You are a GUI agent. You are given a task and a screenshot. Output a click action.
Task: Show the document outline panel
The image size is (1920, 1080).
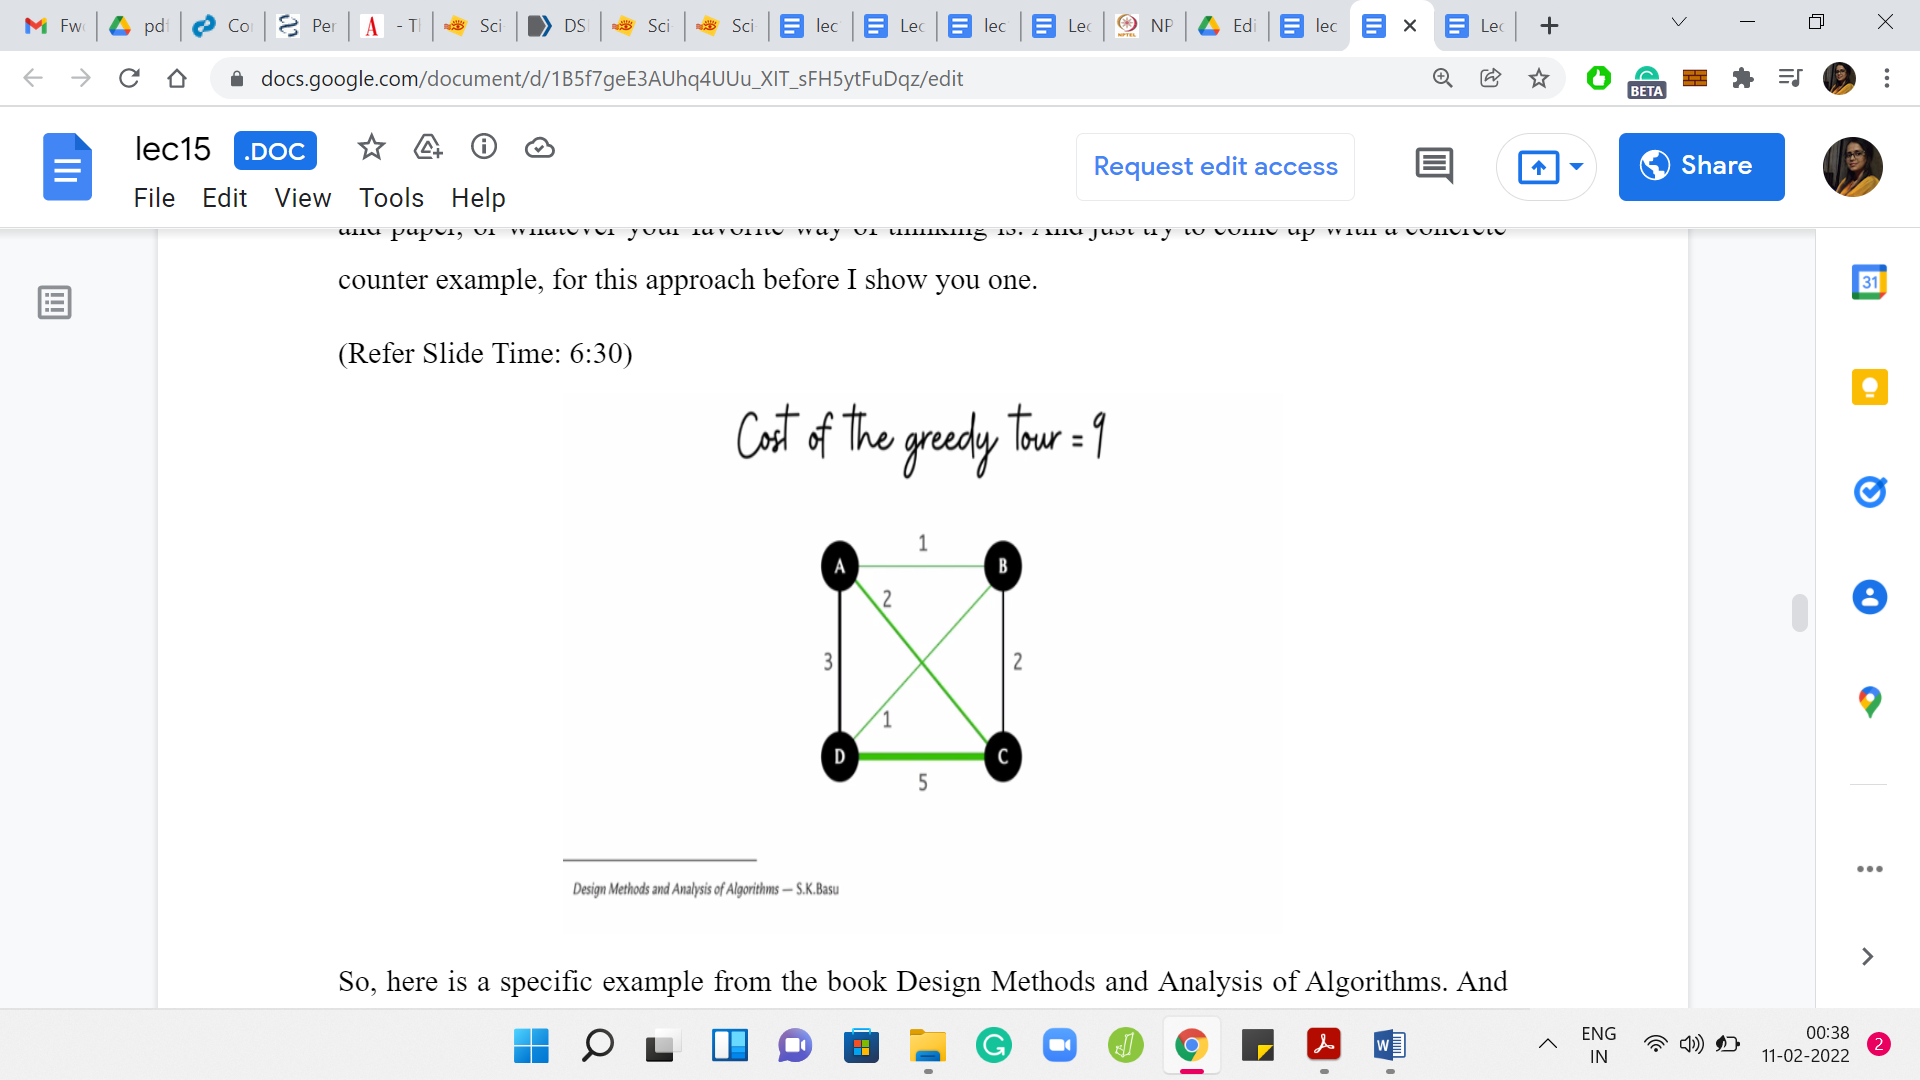tap(54, 302)
